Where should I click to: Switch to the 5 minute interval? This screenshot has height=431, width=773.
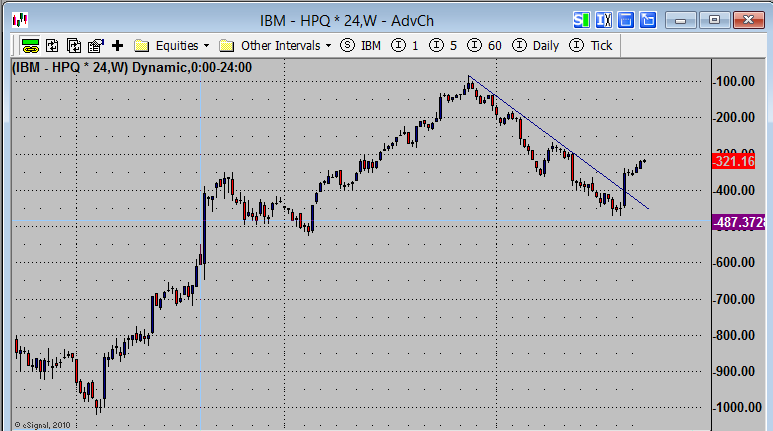[443, 46]
